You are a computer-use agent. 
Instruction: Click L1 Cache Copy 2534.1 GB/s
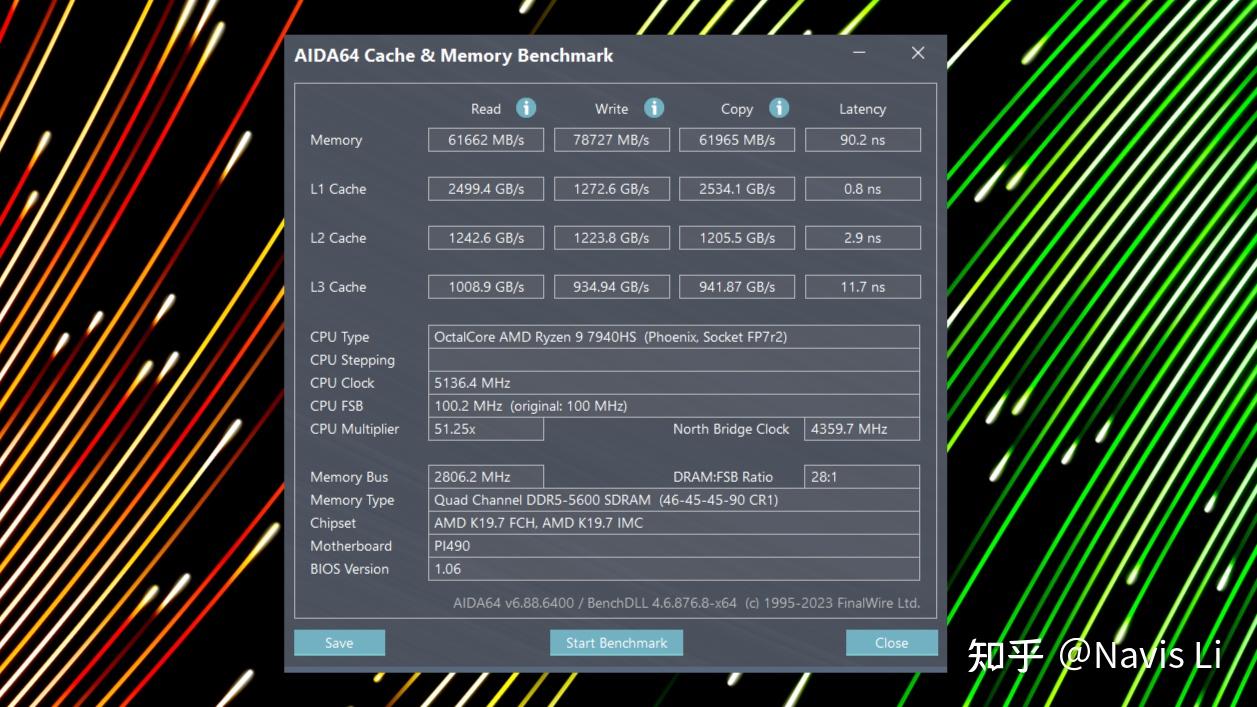point(737,189)
